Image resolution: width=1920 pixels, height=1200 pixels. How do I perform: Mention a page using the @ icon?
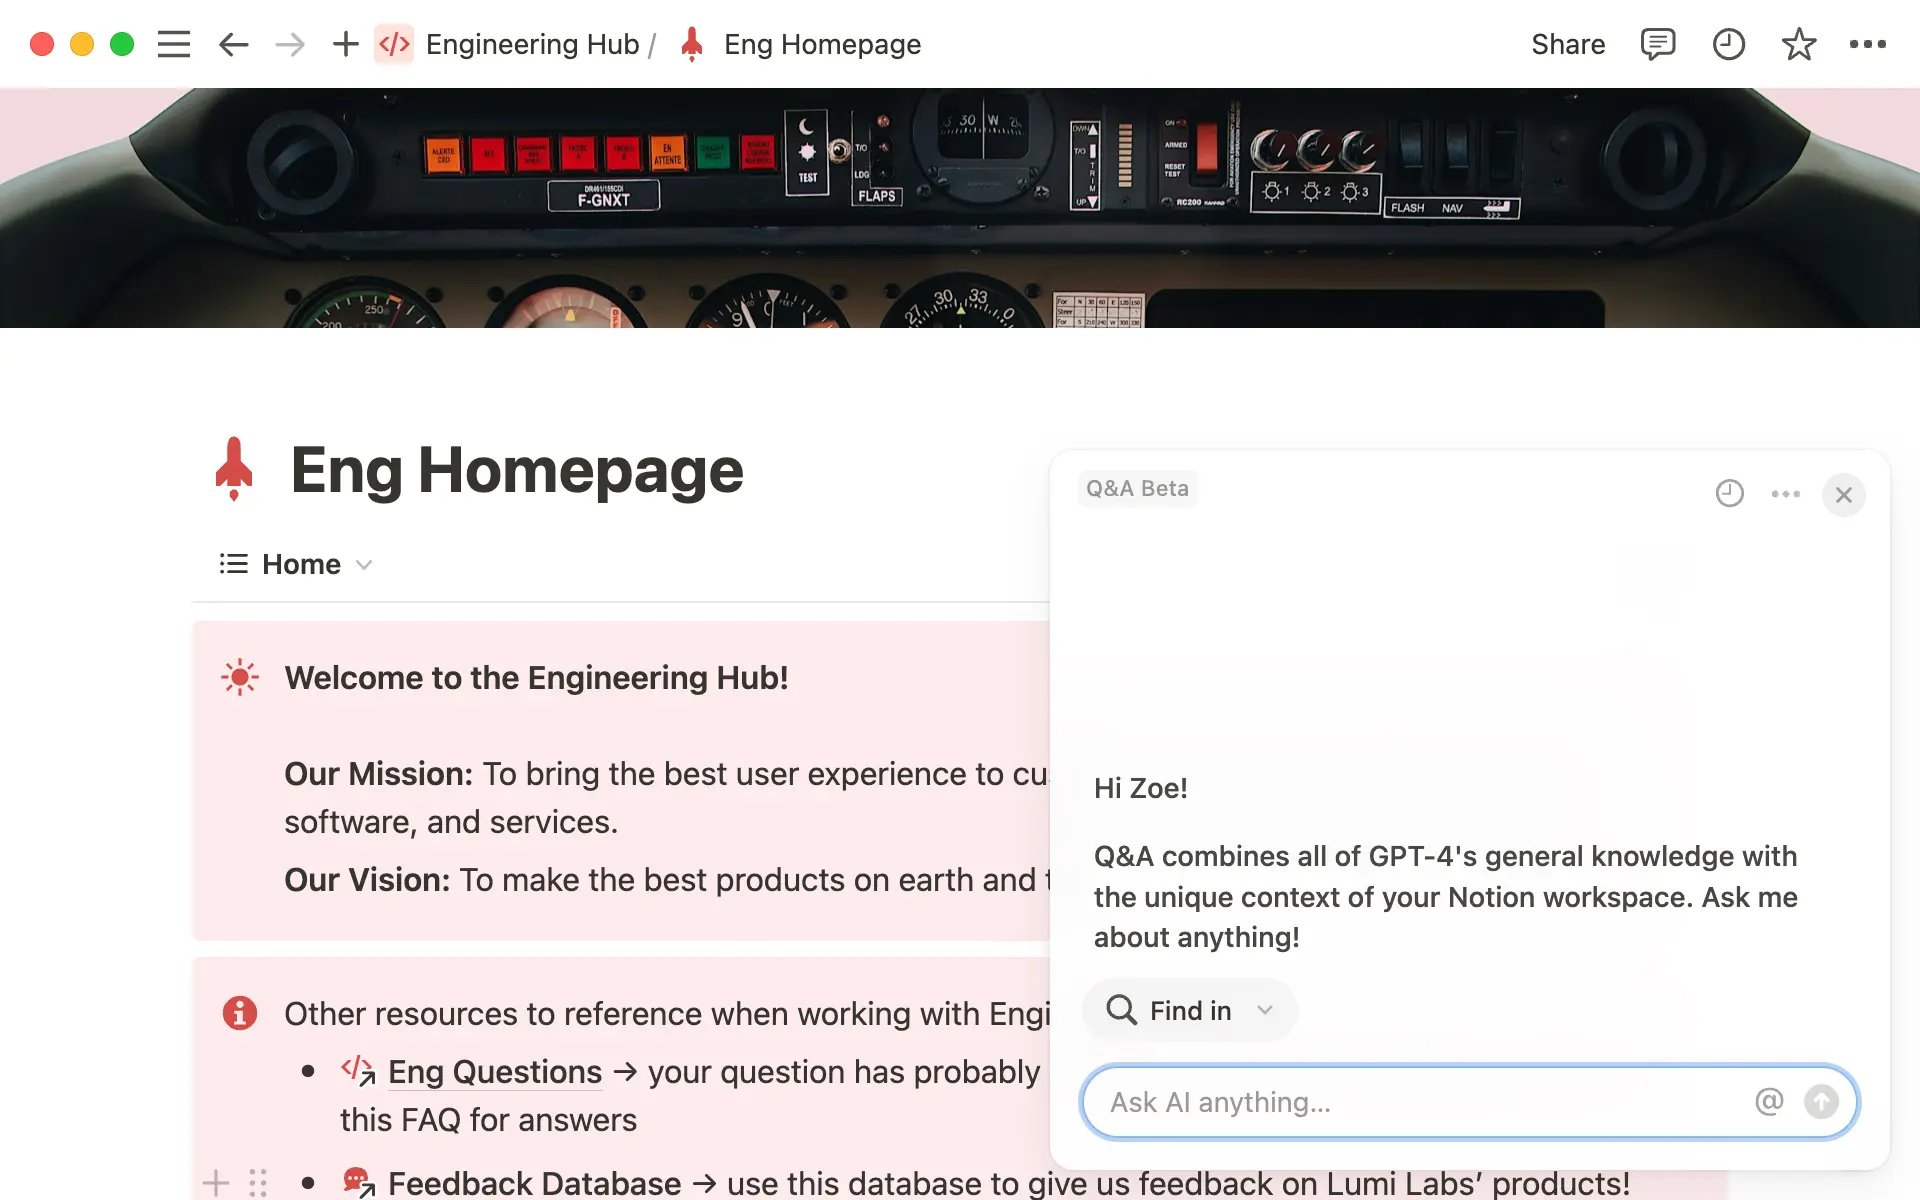coord(1769,1101)
